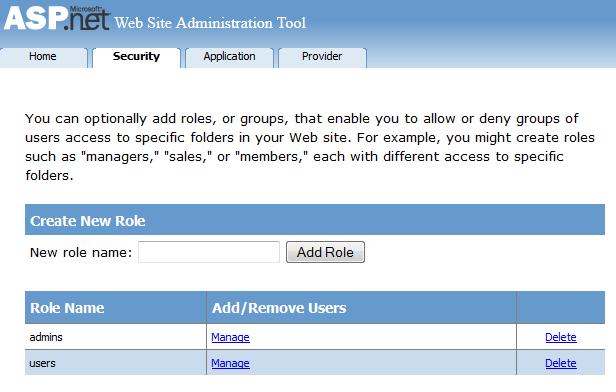Delete the users role

click(x=561, y=363)
